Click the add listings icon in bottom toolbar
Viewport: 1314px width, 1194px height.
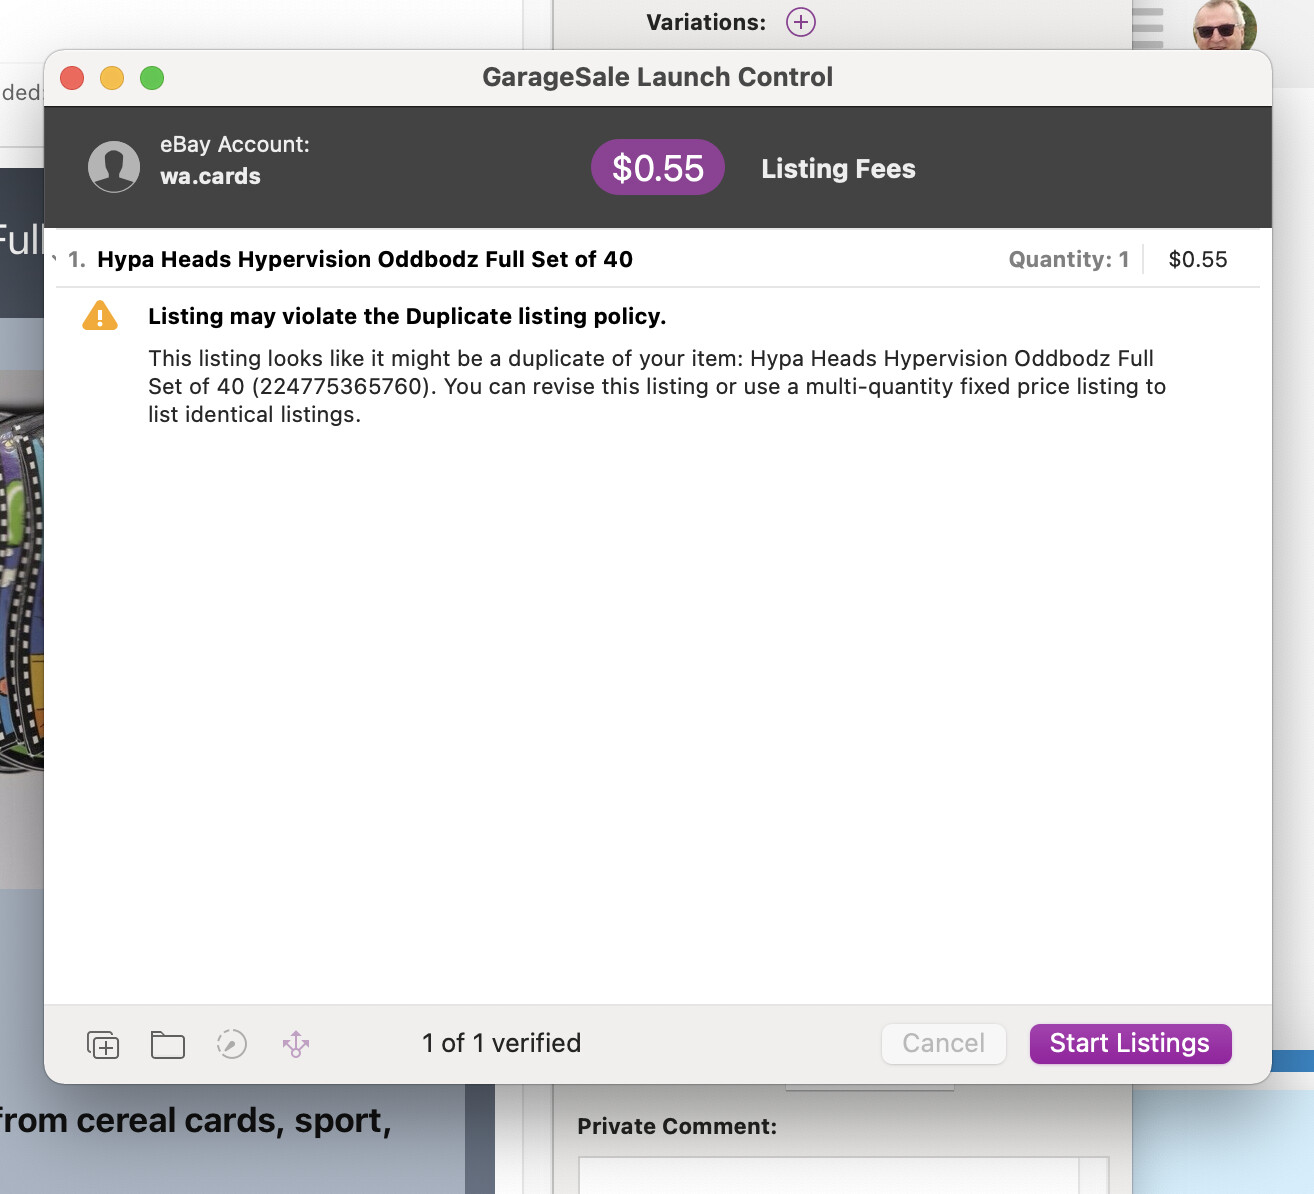click(x=103, y=1044)
